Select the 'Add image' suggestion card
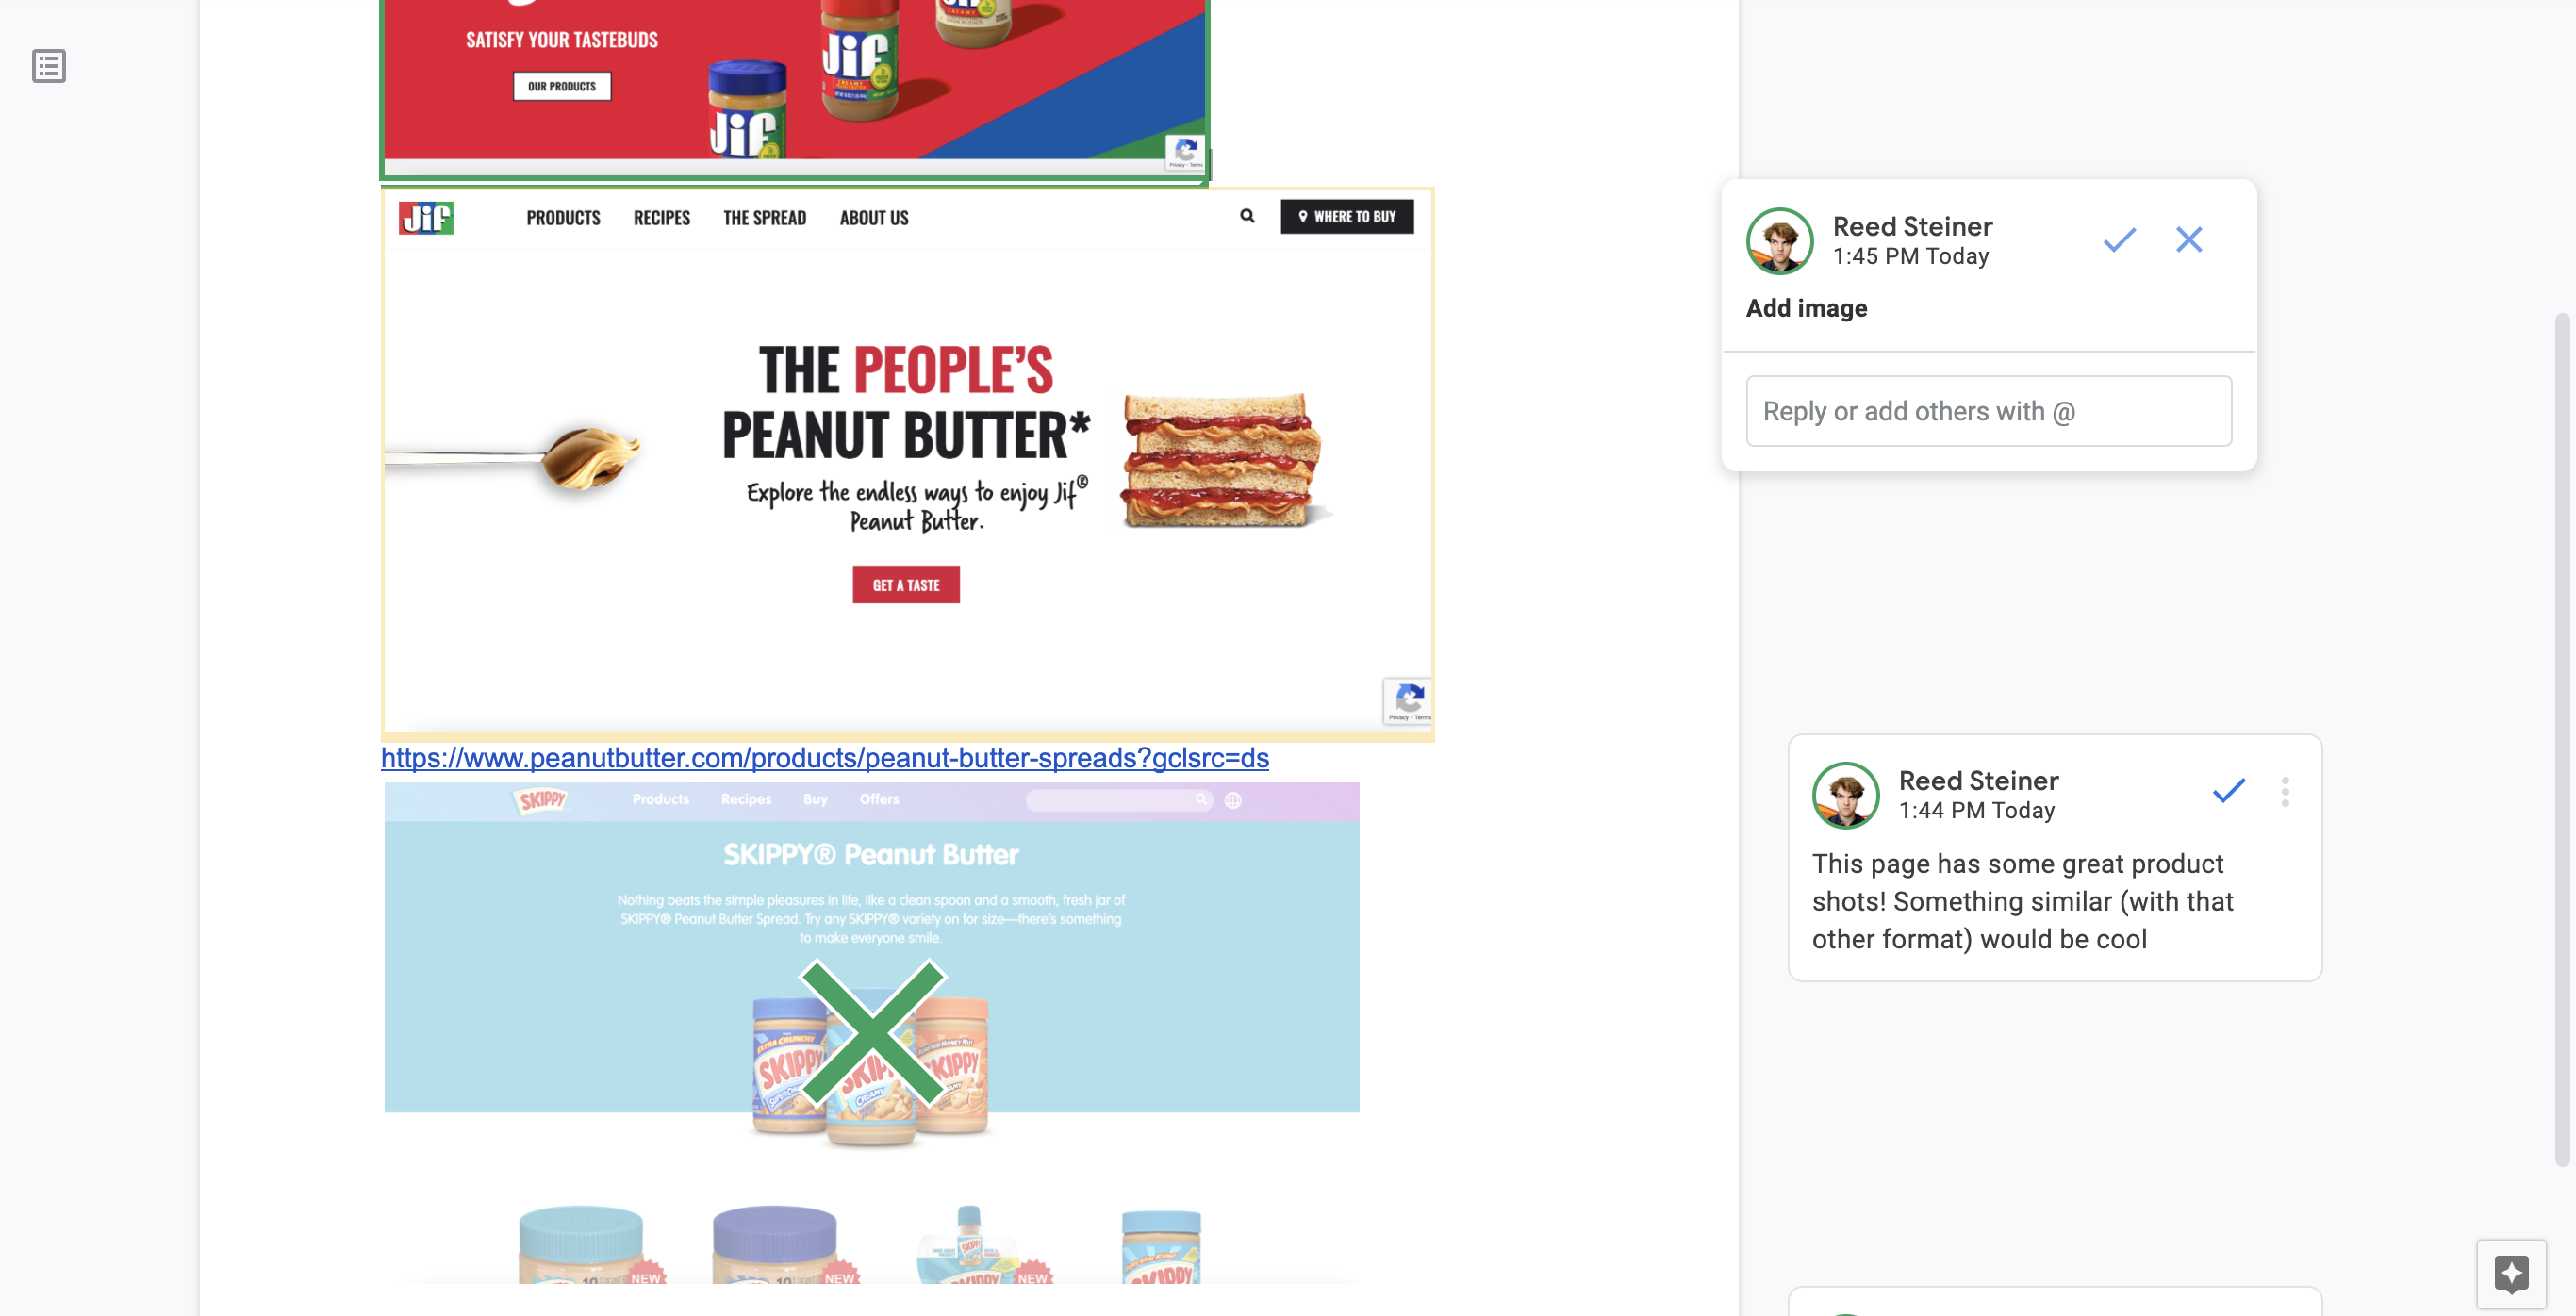Image resolution: width=2576 pixels, height=1316 pixels. pyautogui.click(x=1988, y=325)
